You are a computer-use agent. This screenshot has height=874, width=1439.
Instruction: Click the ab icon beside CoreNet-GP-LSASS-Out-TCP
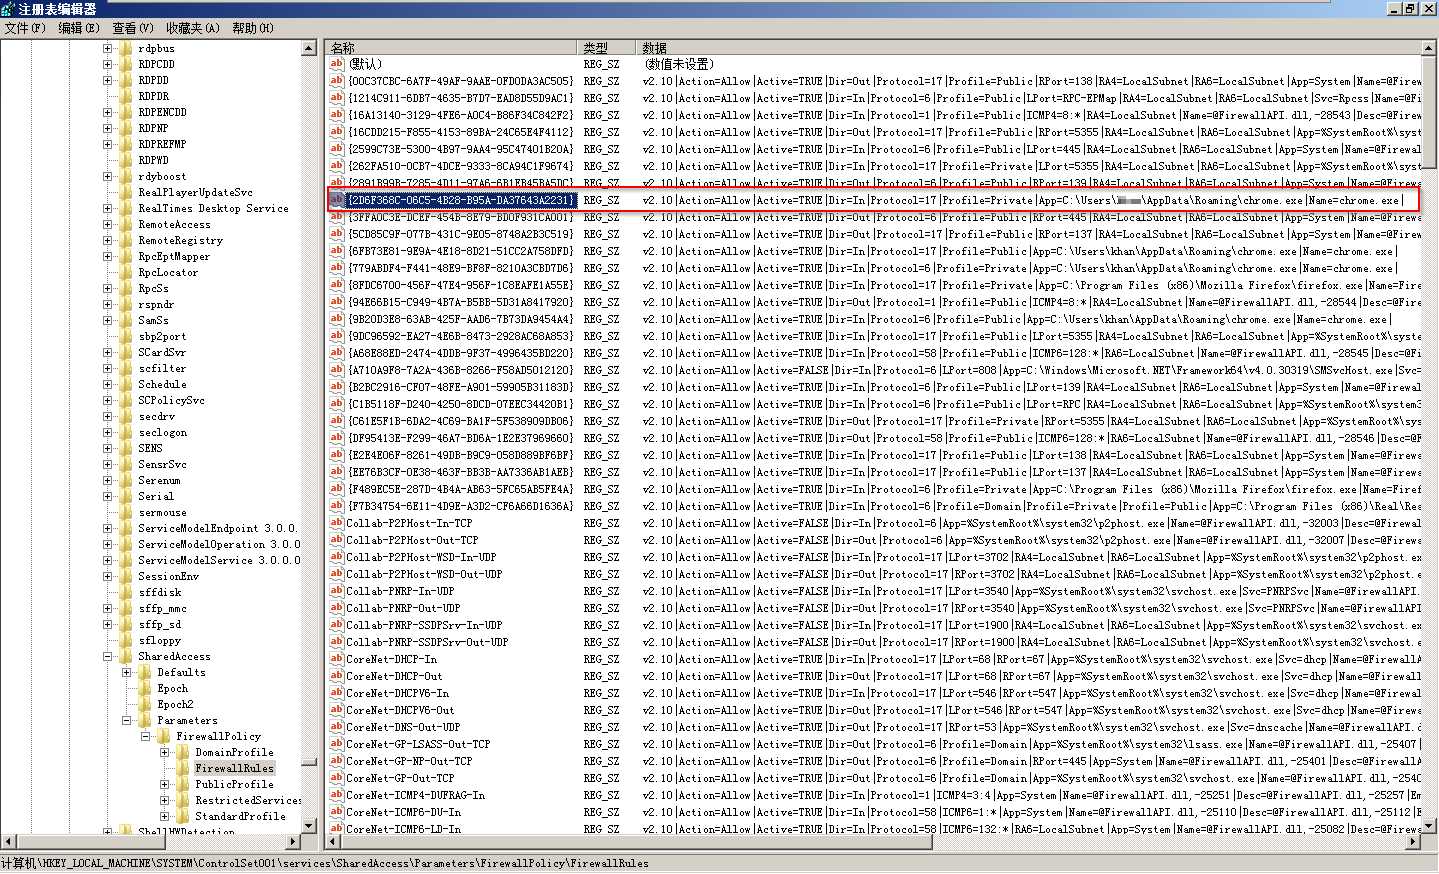pyautogui.click(x=337, y=744)
